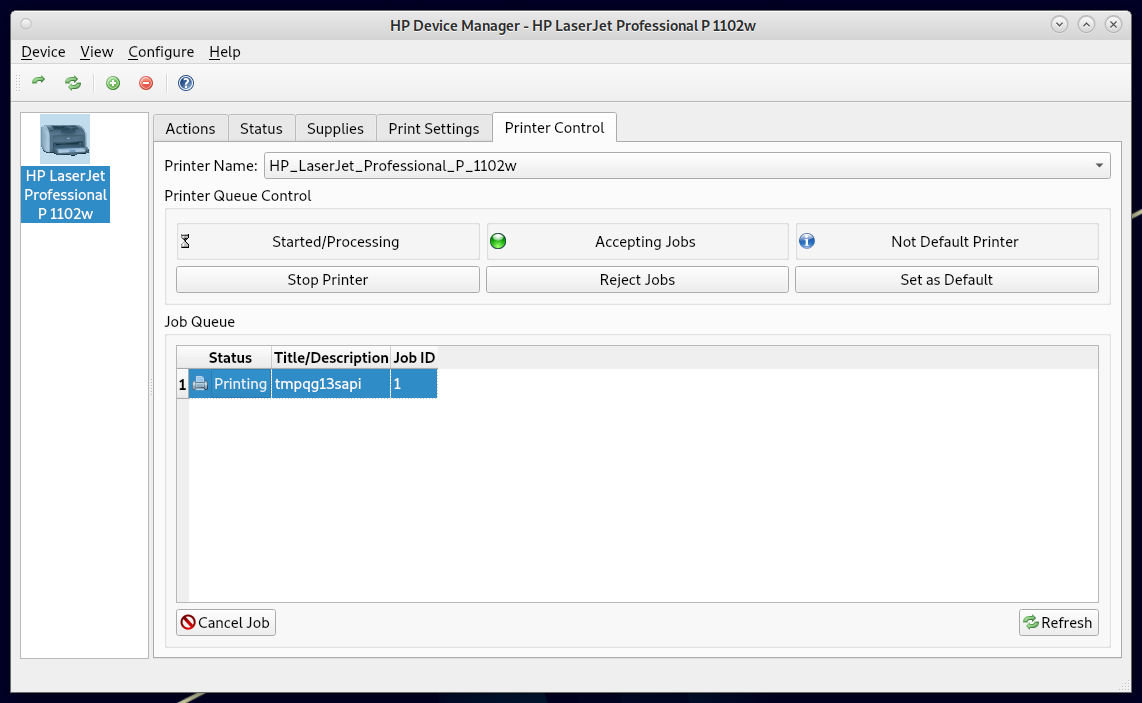
Task: Expand the Printer Name dropdown
Action: click(687, 165)
